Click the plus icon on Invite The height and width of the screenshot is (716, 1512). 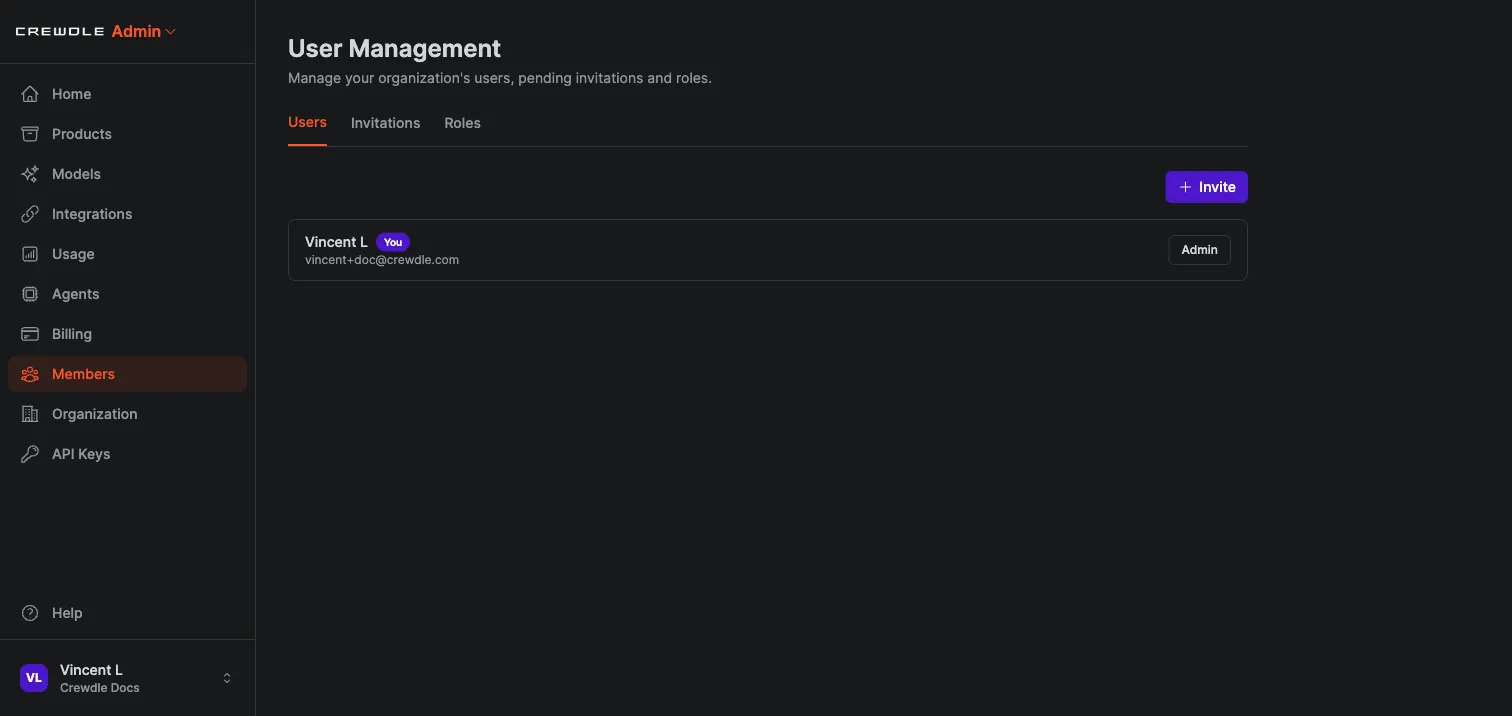[x=1185, y=187]
